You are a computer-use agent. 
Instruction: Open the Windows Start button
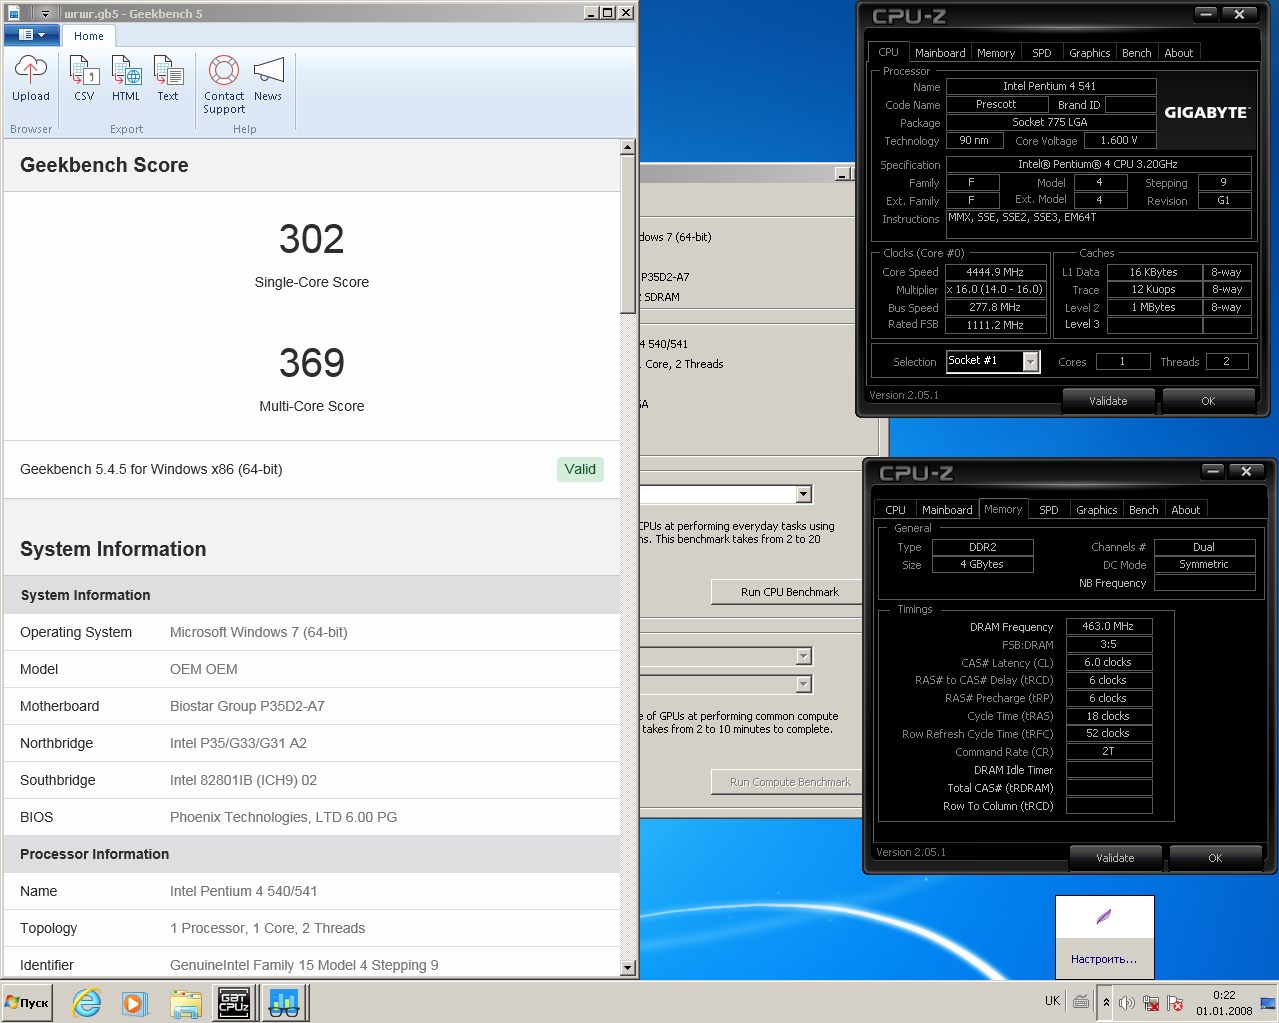click(28, 1002)
